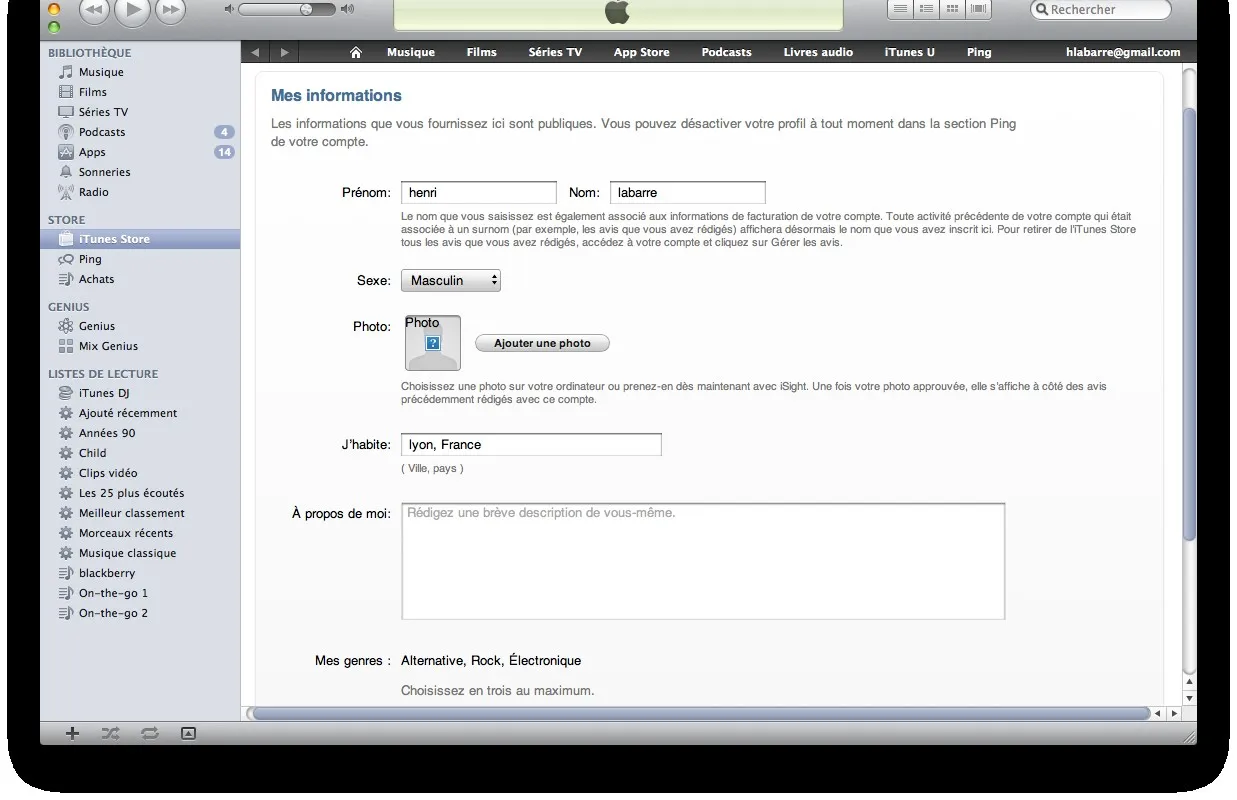The height and width of the screenshot is (800, 1237).
Task: Open the Sexe dropdown set to Masculin
Action: (451, 281)
